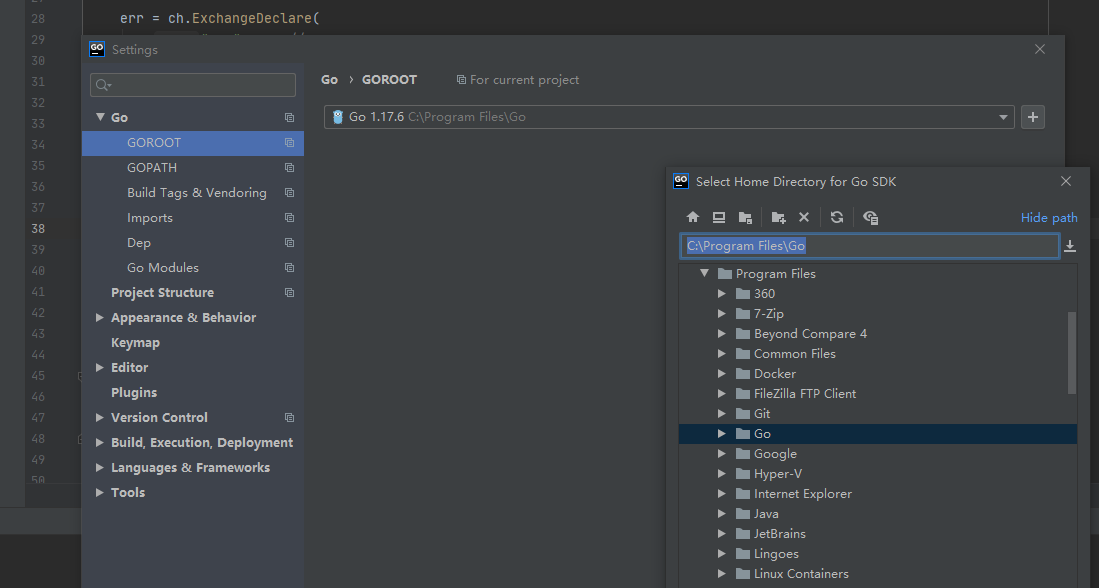Open recent path history arrow
1099x588 pixels.
[x=1070, y=246]
